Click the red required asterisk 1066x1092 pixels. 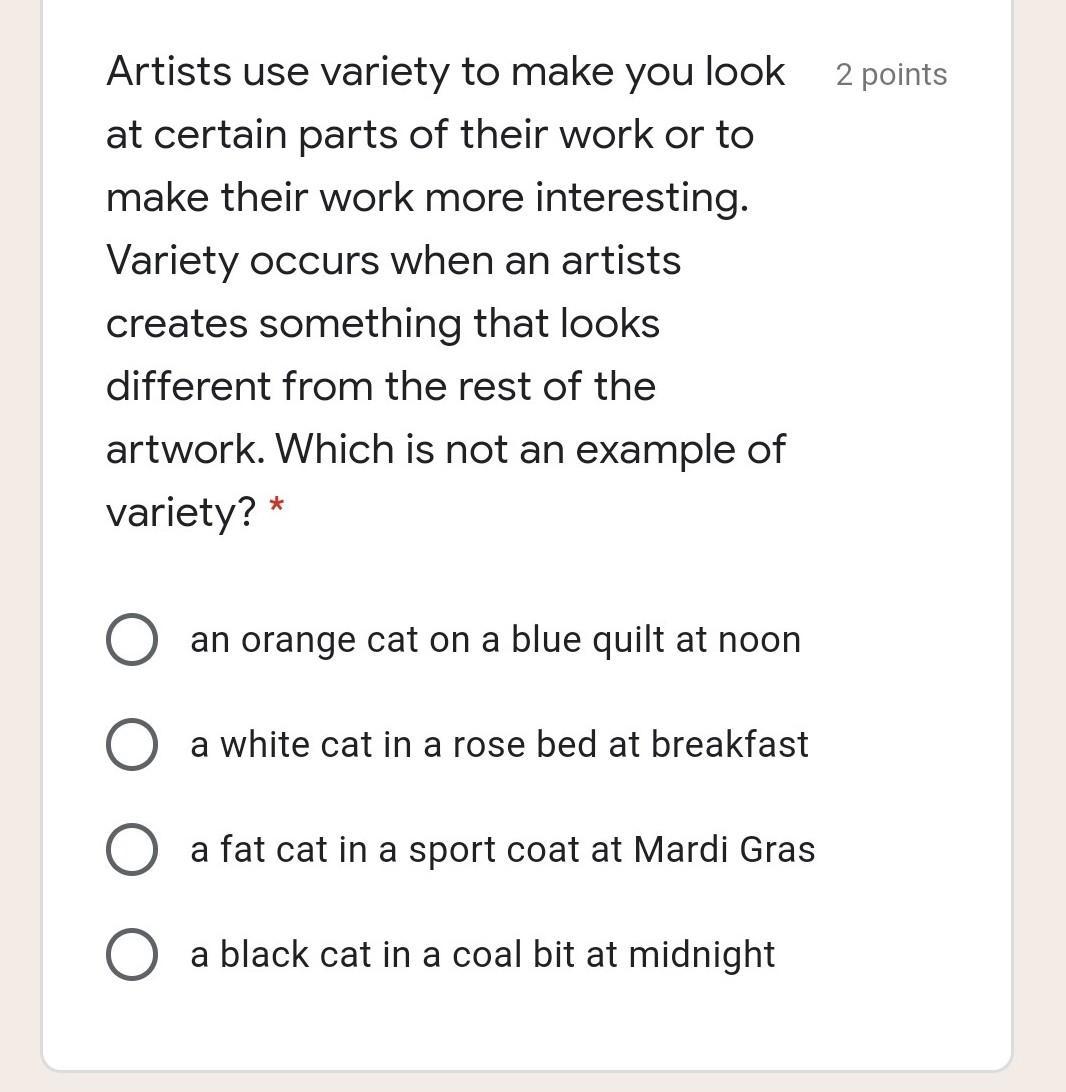pos(277,509)
